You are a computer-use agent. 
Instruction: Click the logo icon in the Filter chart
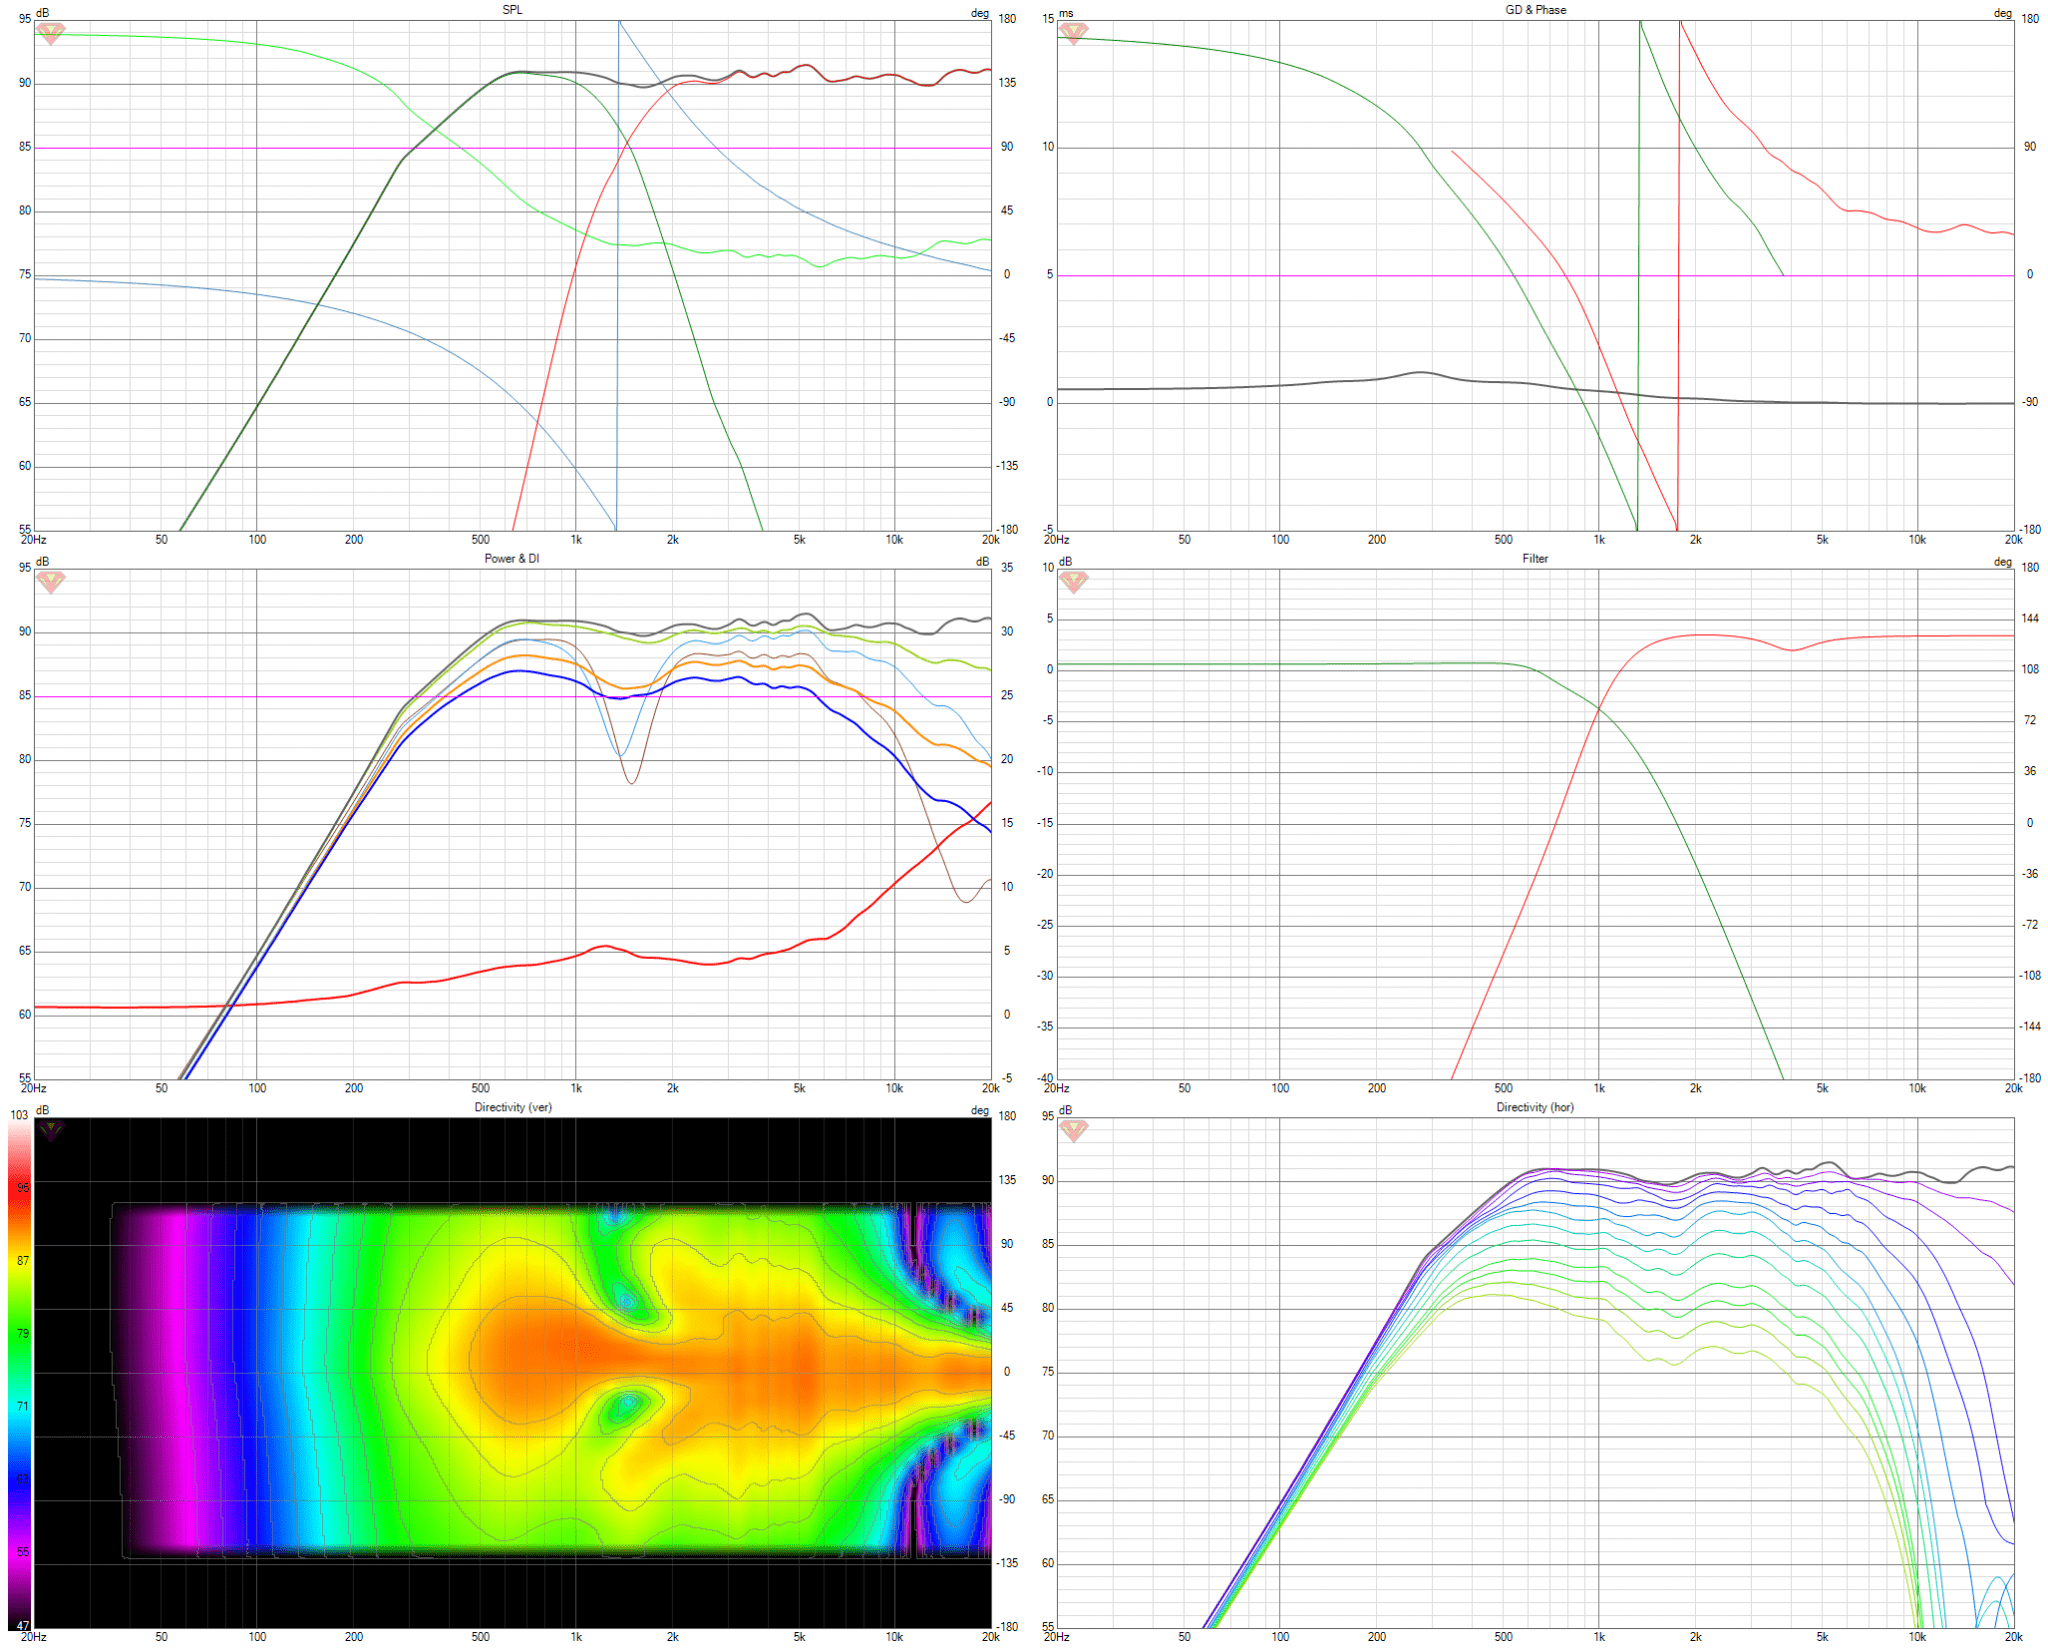point(1073,582)
